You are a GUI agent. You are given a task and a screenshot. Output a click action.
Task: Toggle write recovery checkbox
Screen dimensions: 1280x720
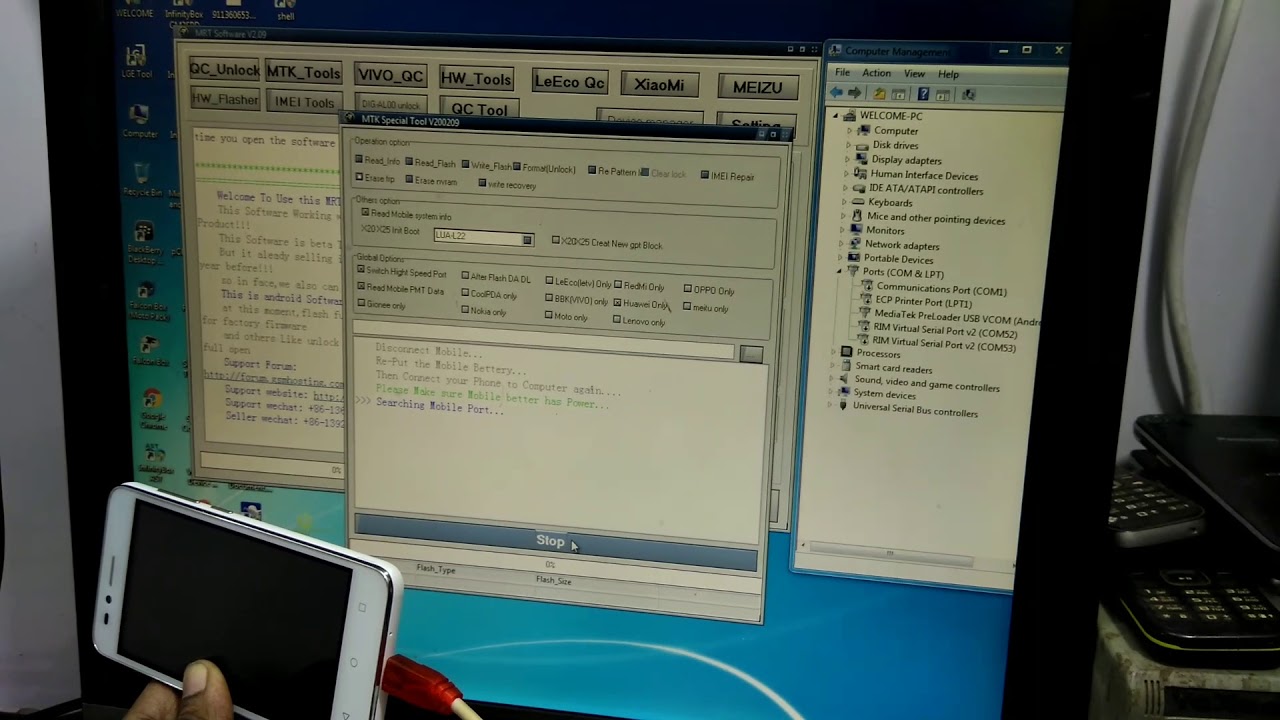[x=482, y=183]
